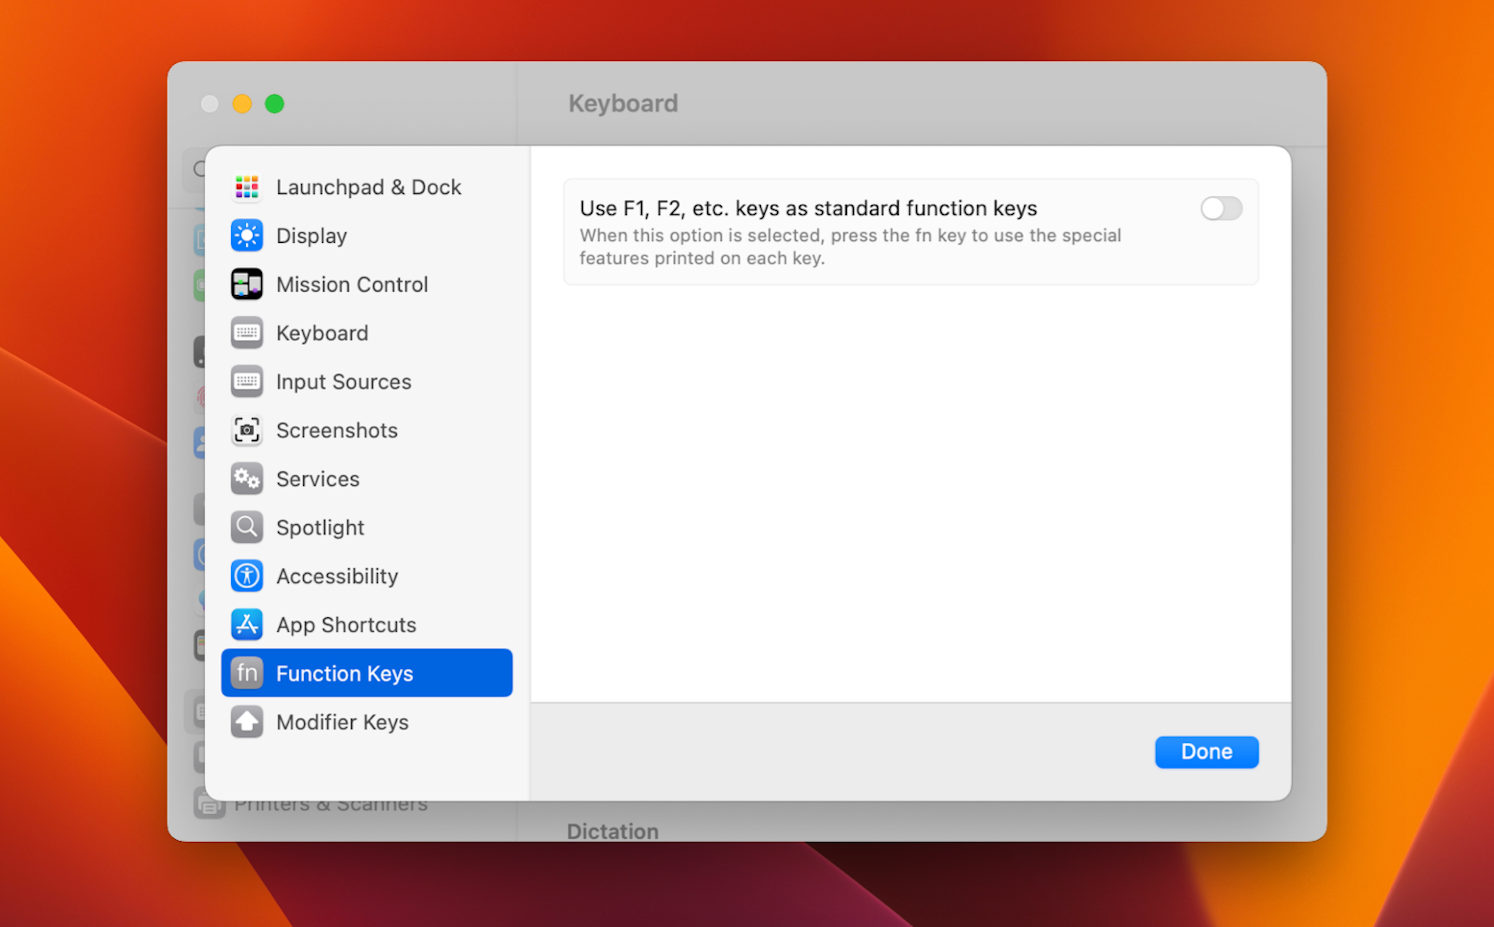Select the Accessibility icon

(x=246, y=576)
